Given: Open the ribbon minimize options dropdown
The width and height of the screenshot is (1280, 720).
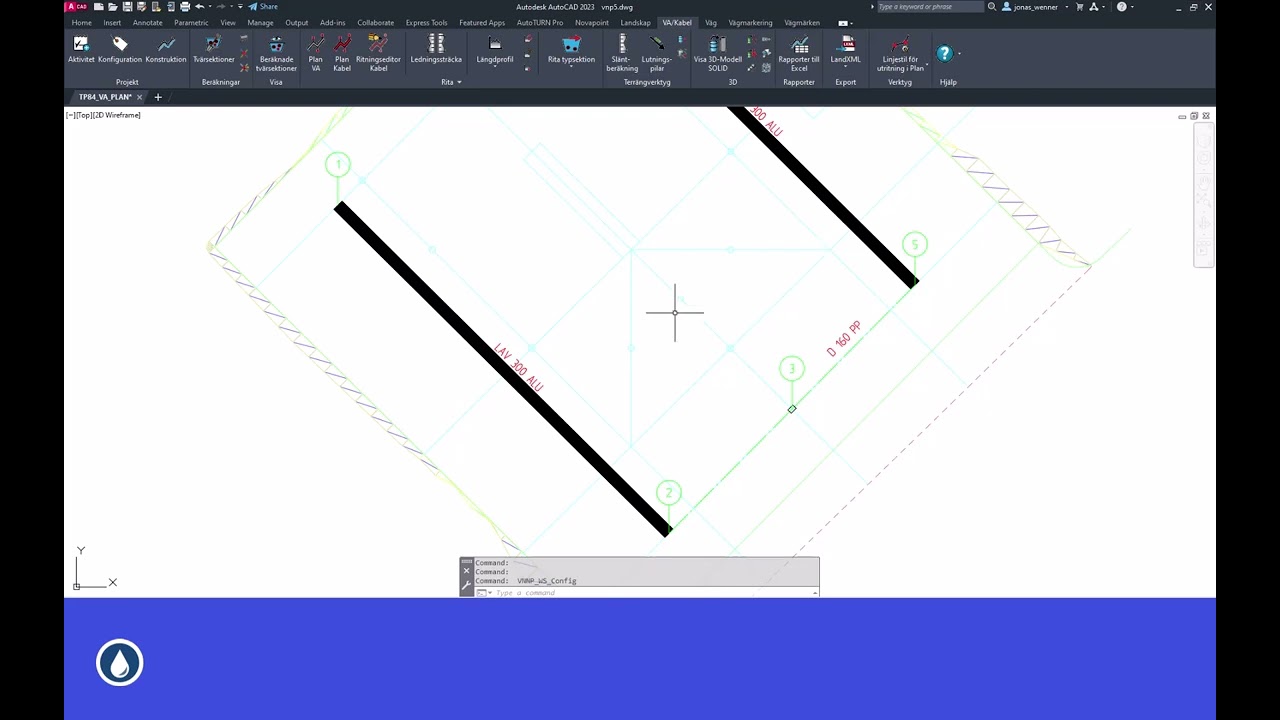Looking at the screenshot, I should 852,23.
